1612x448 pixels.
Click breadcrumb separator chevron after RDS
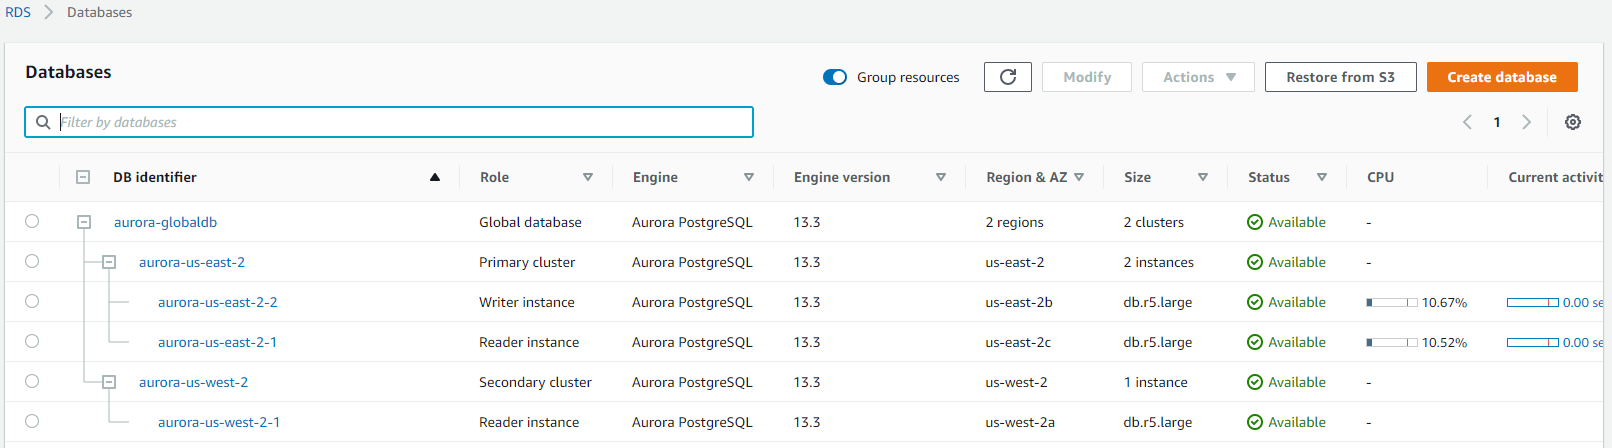[x=48, y=12]
